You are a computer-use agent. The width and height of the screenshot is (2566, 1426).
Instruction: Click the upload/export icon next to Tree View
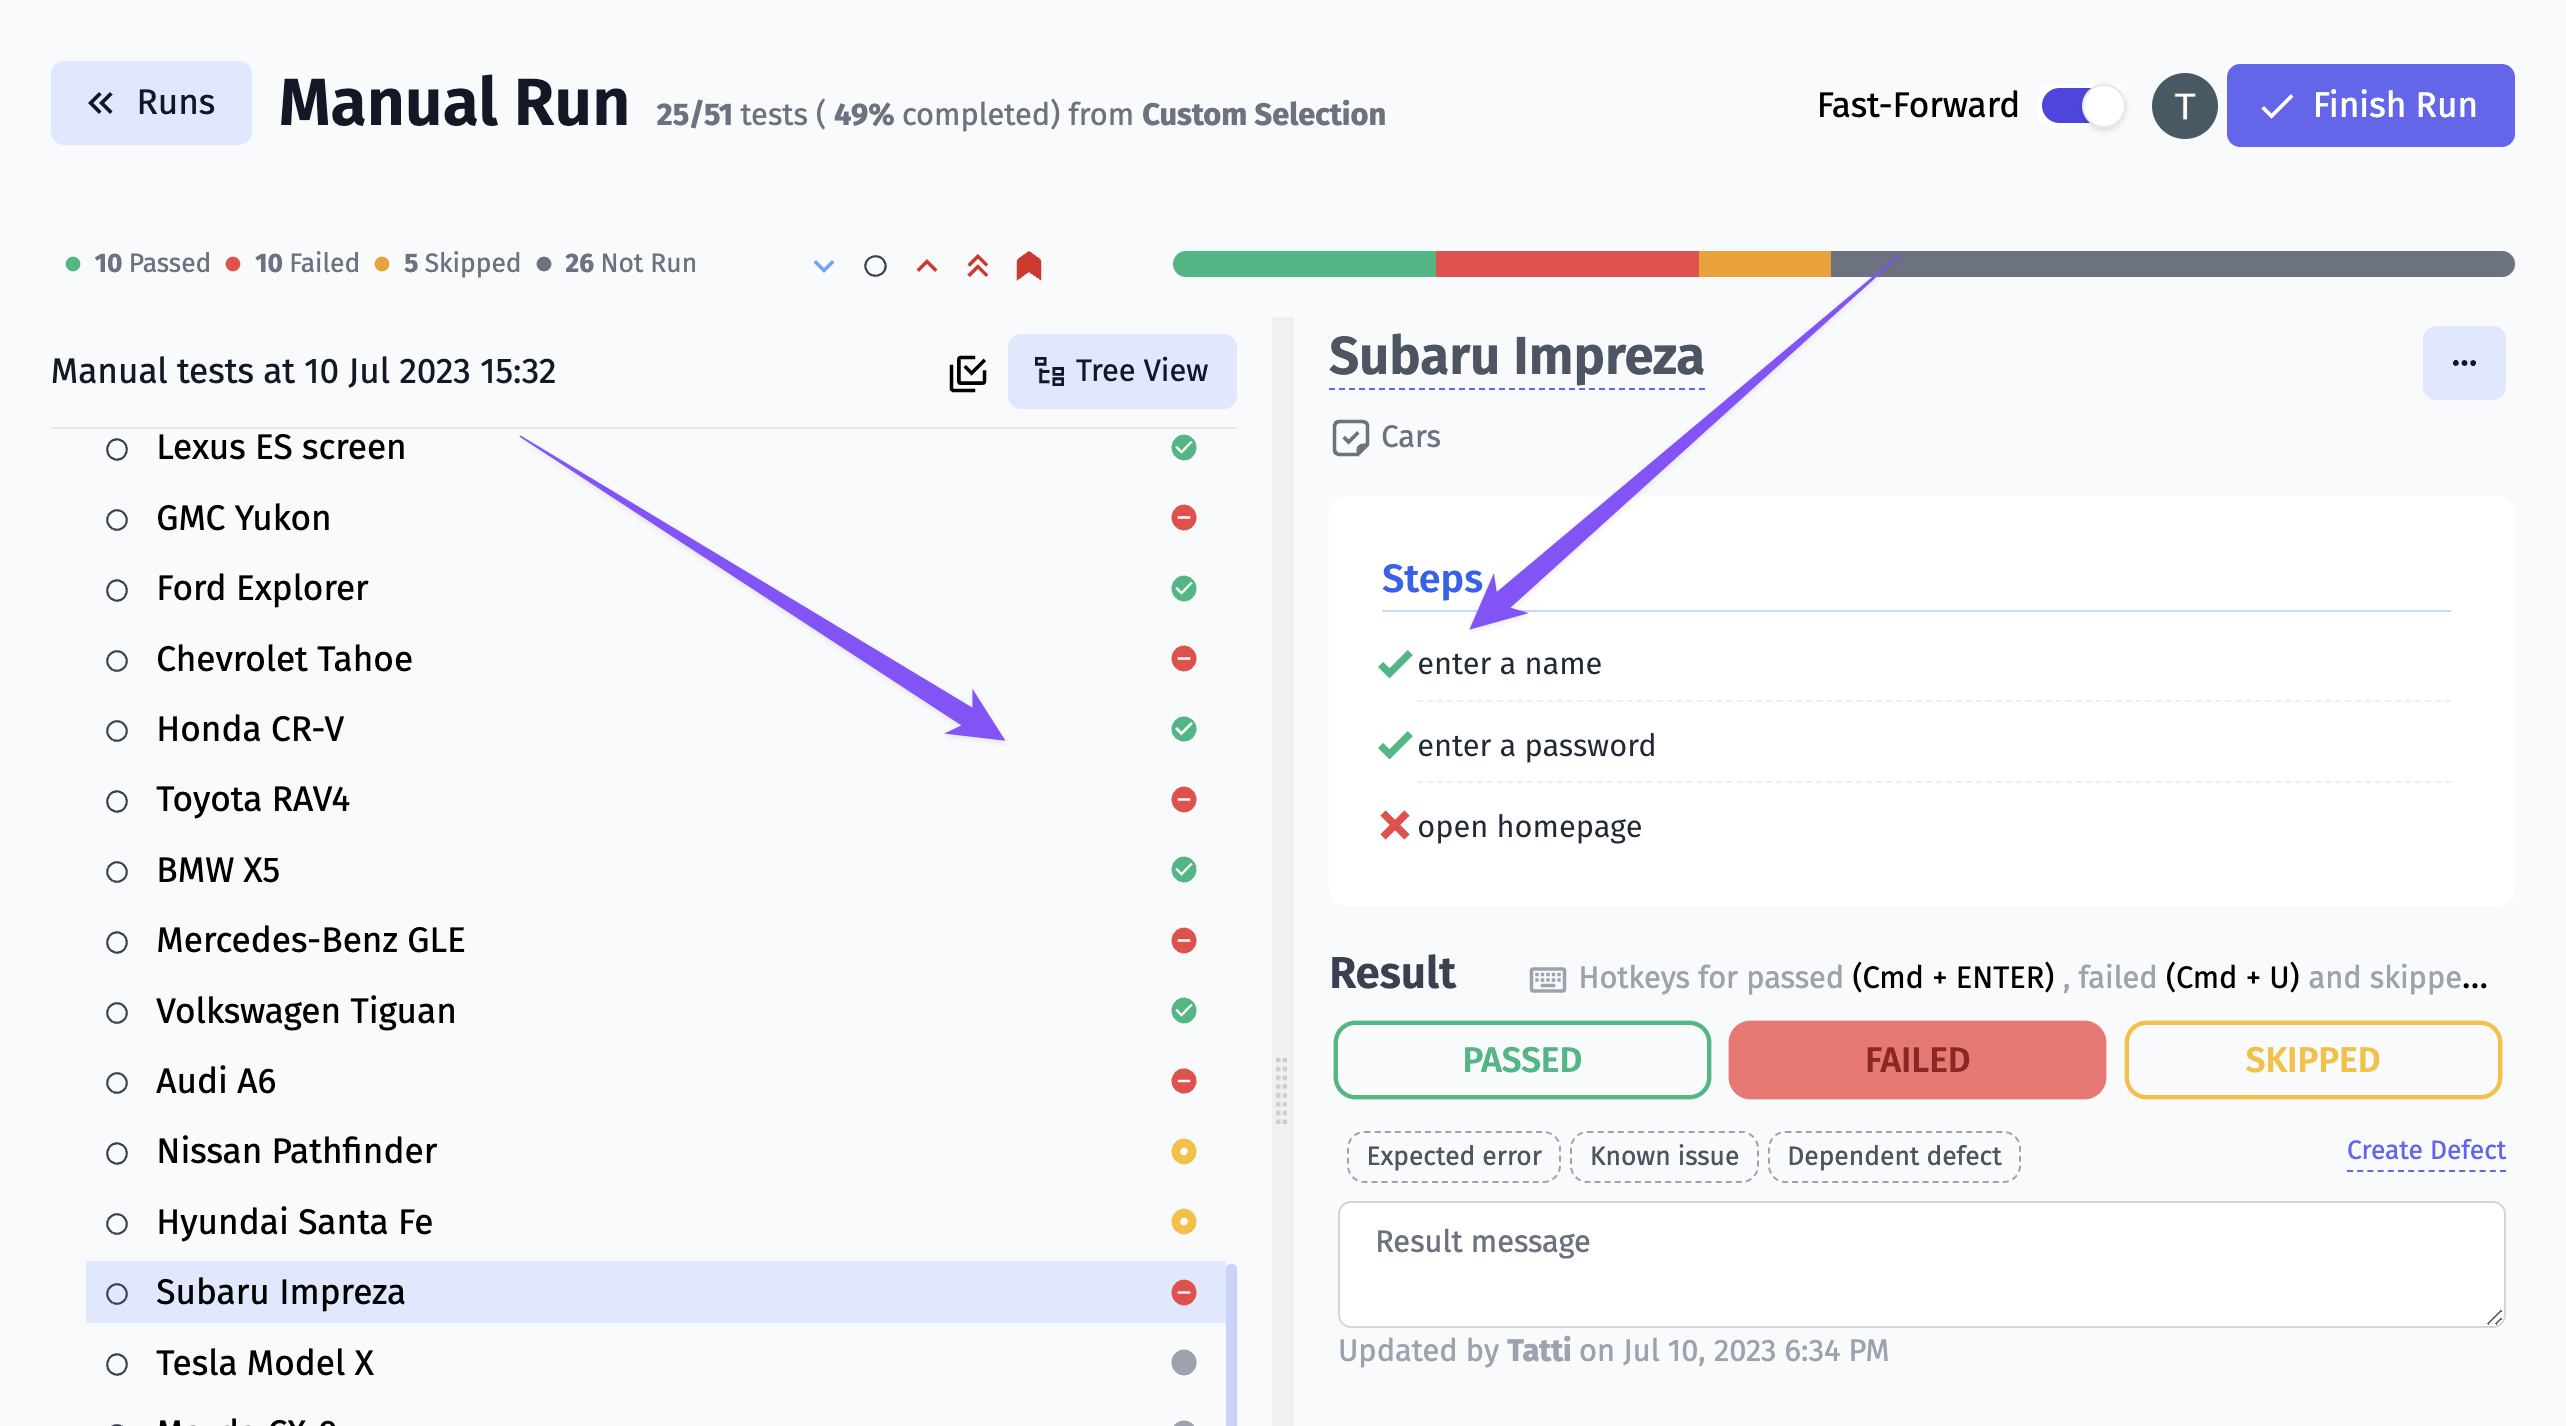(x=969, y=371)
